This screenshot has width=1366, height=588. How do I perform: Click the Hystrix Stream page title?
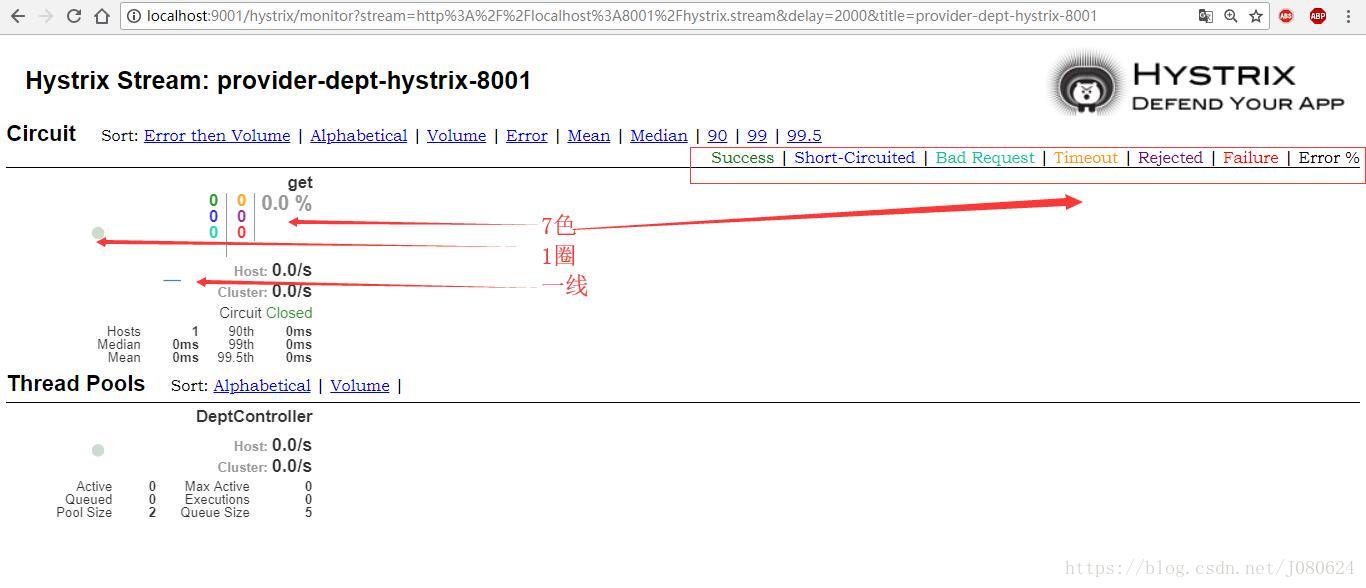coord(278,81)
